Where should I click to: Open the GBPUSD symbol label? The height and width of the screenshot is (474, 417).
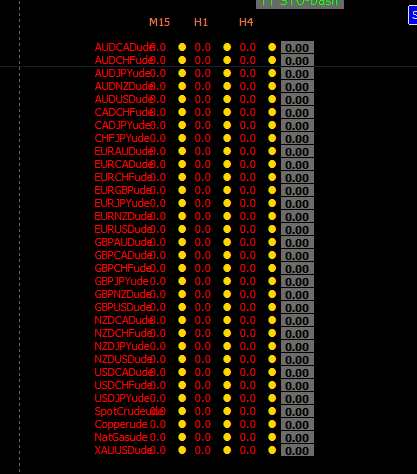click(x=122, y=307)
